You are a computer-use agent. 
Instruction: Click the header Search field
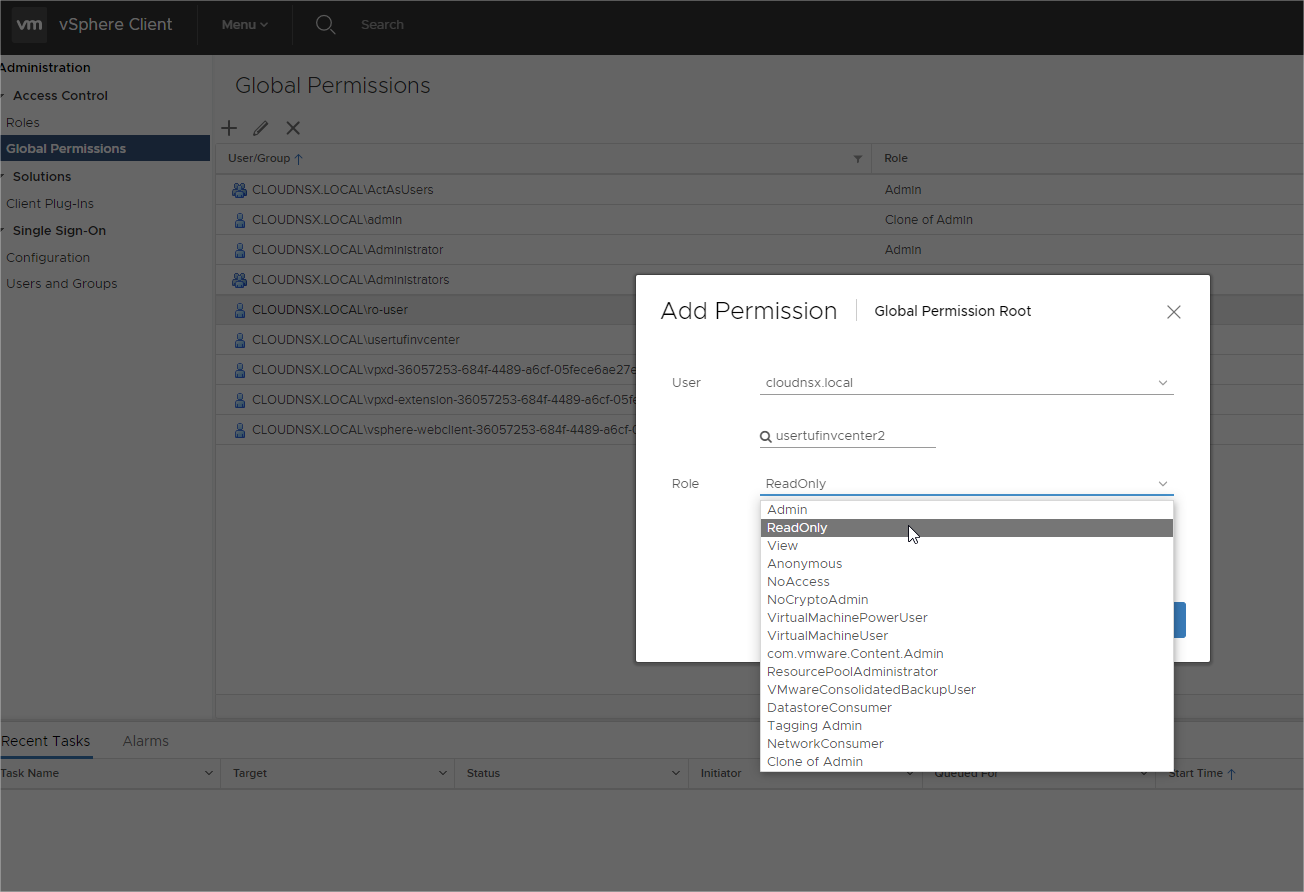coord(383,25)
